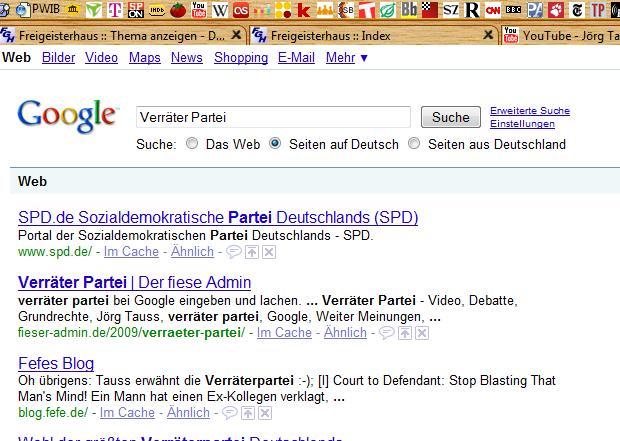Open the PWIB bookmark
The image size is (620, 441).
(x=38, y=9)
